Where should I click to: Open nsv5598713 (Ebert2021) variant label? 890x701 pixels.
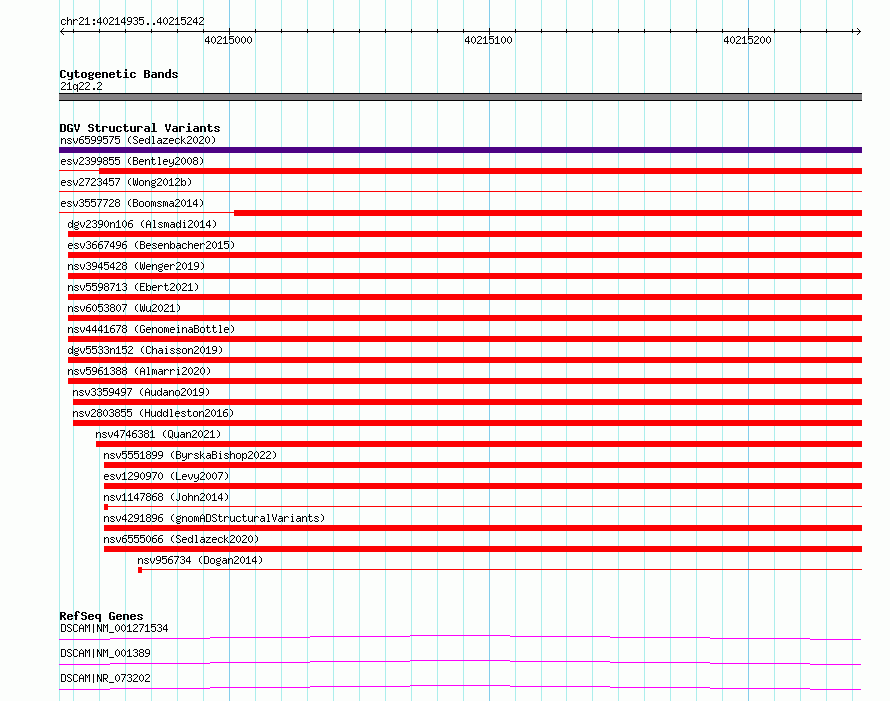click(x=133, y=287)
